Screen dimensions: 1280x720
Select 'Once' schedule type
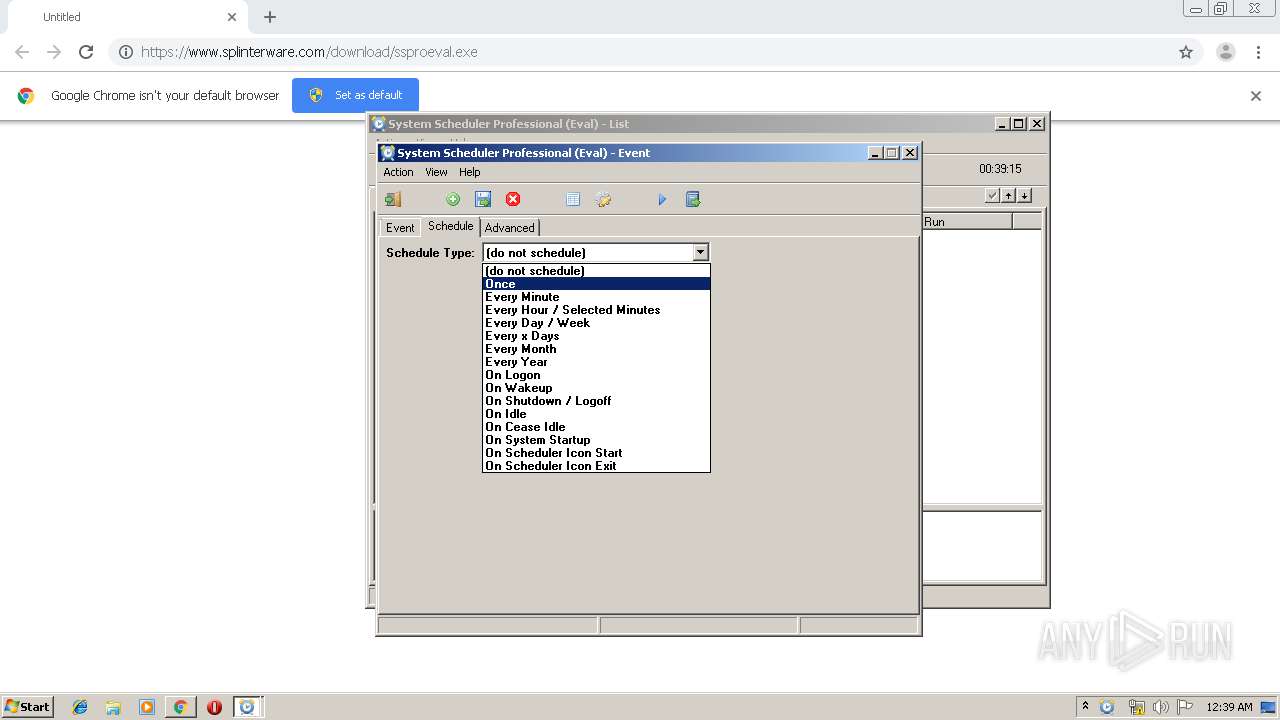click(596, 284)
